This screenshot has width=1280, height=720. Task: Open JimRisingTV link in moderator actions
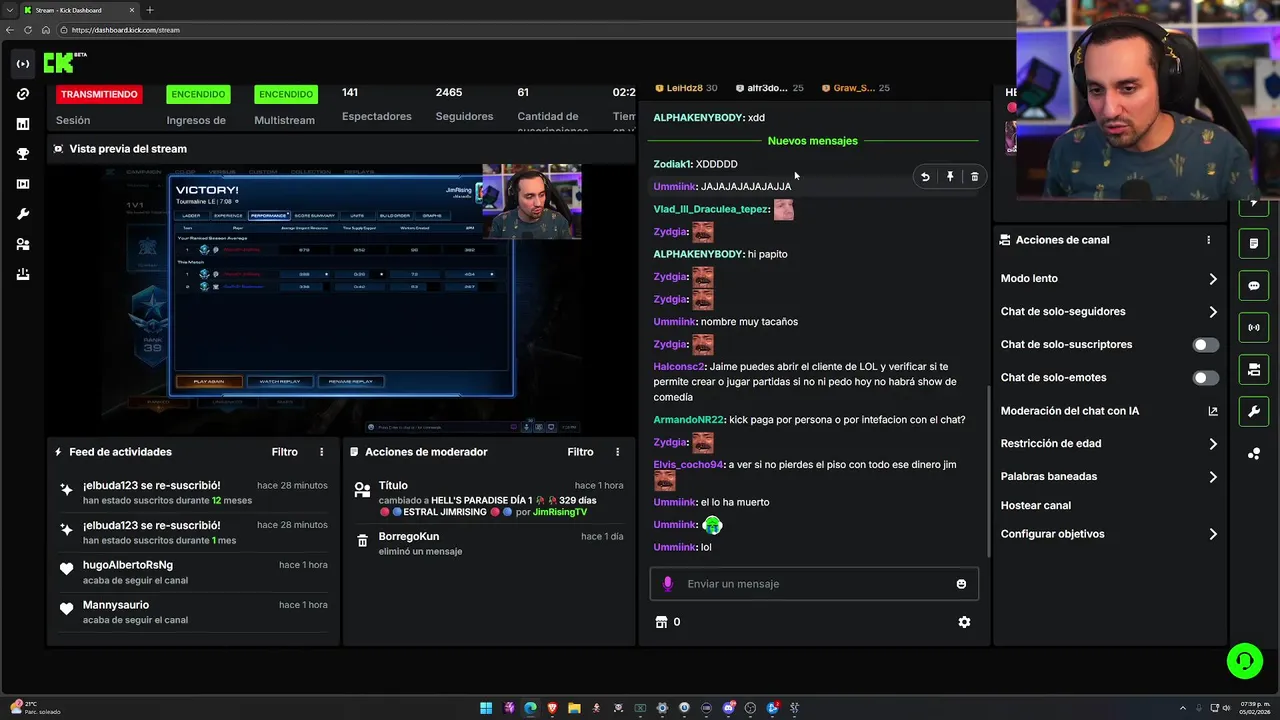[x=560, y=512]
